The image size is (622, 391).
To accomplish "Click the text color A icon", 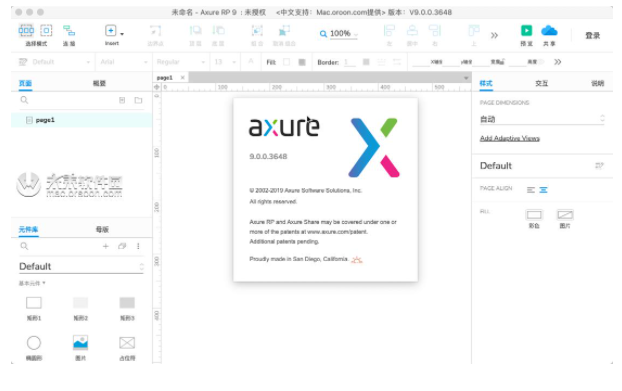I will click(x=251, y=61).
